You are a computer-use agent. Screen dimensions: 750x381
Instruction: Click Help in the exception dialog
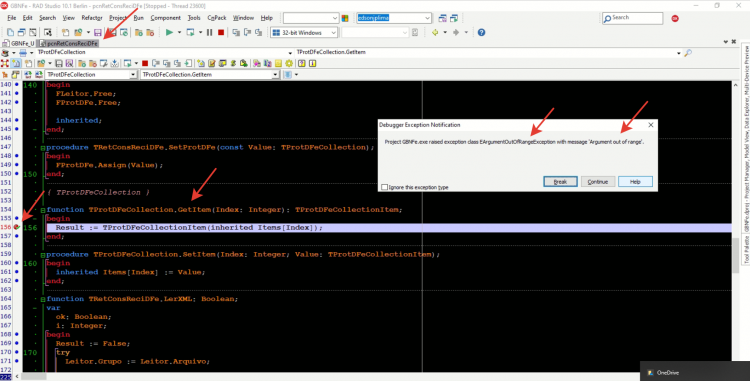635,182
